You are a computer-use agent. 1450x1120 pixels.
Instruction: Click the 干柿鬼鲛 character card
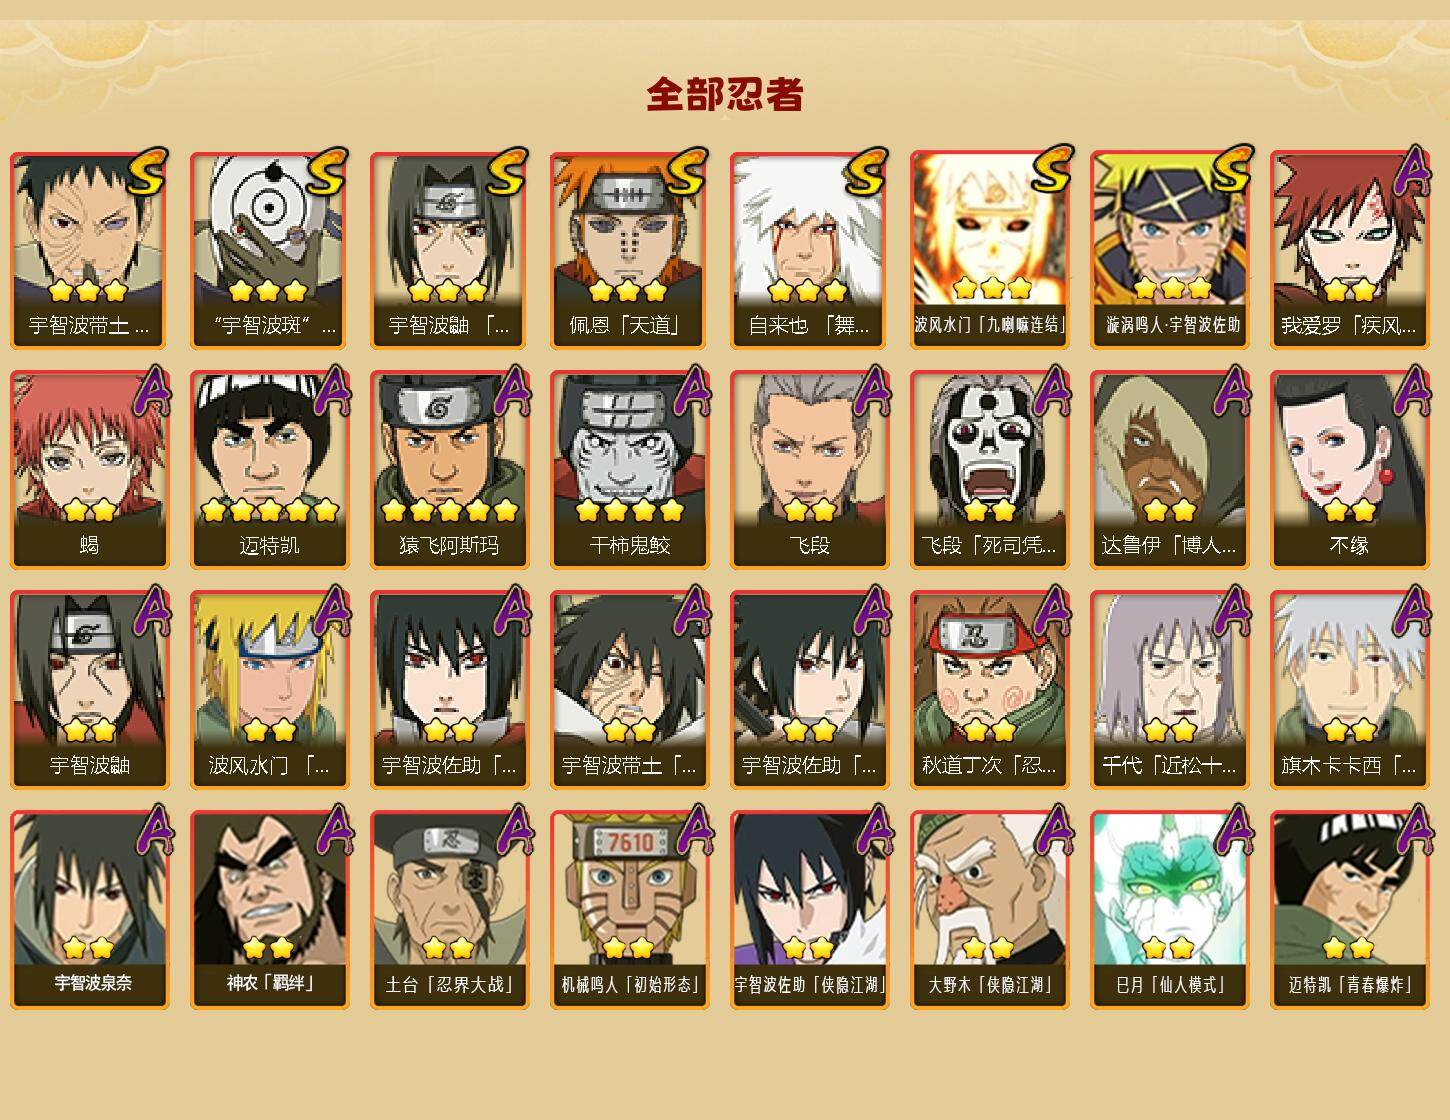(629, 470)
